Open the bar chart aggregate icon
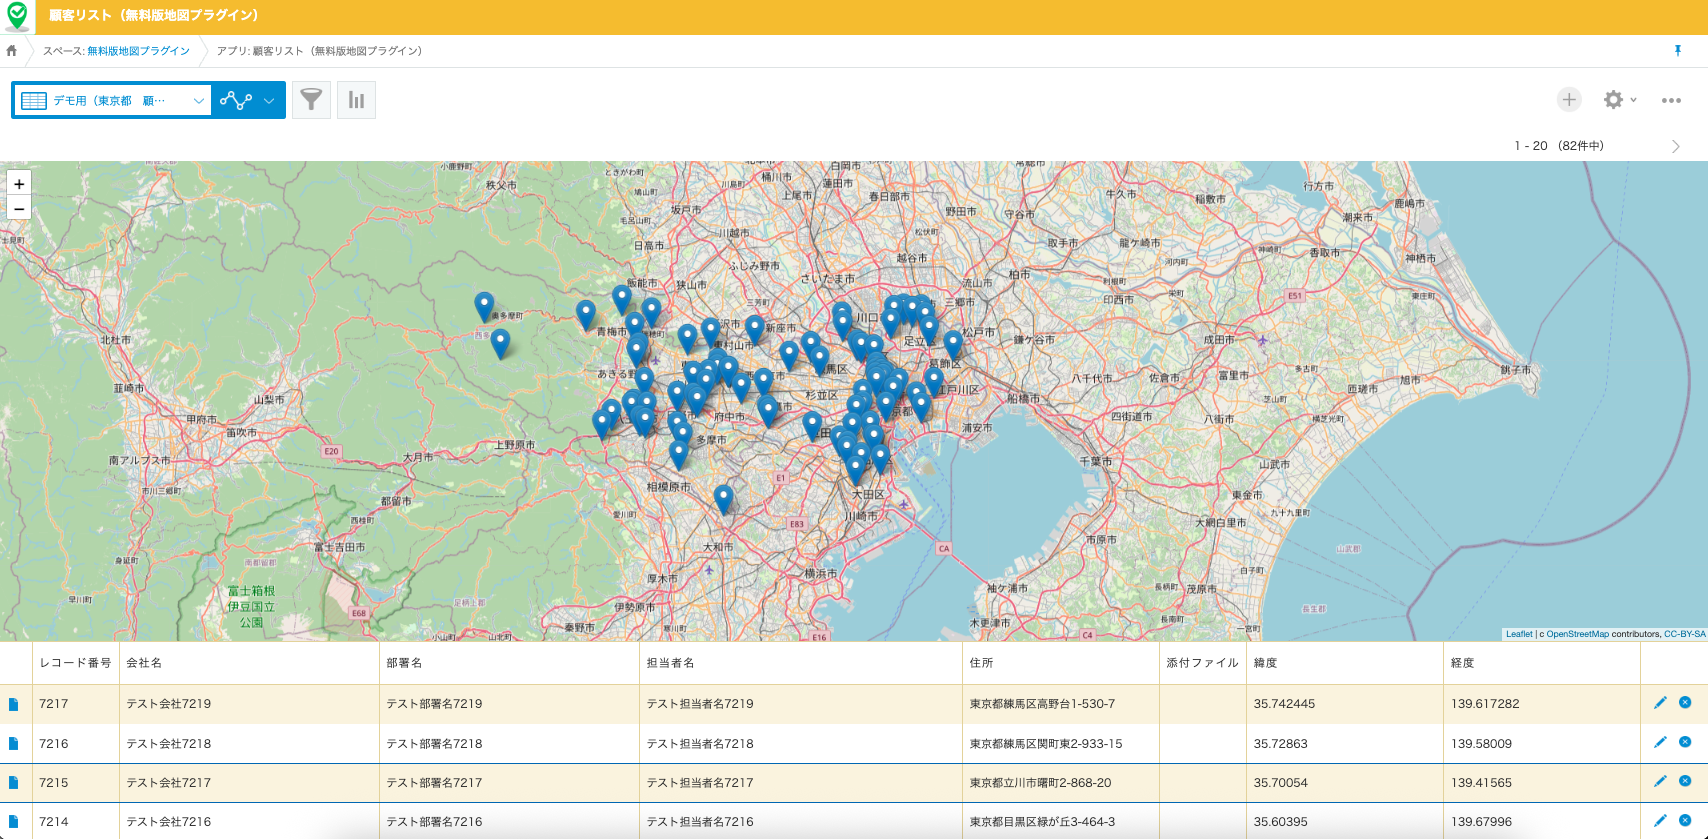1708x839 pixels. [356, 100]
